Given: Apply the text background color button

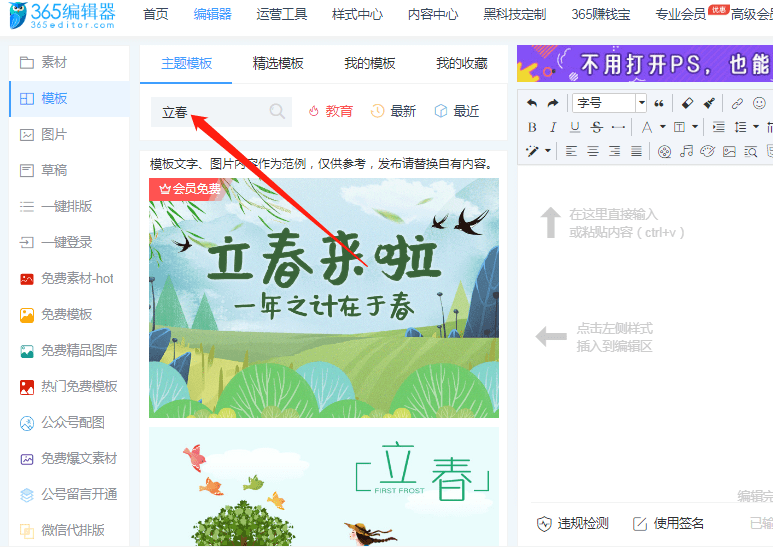Looking at the screenshot, I should [679, 127].
